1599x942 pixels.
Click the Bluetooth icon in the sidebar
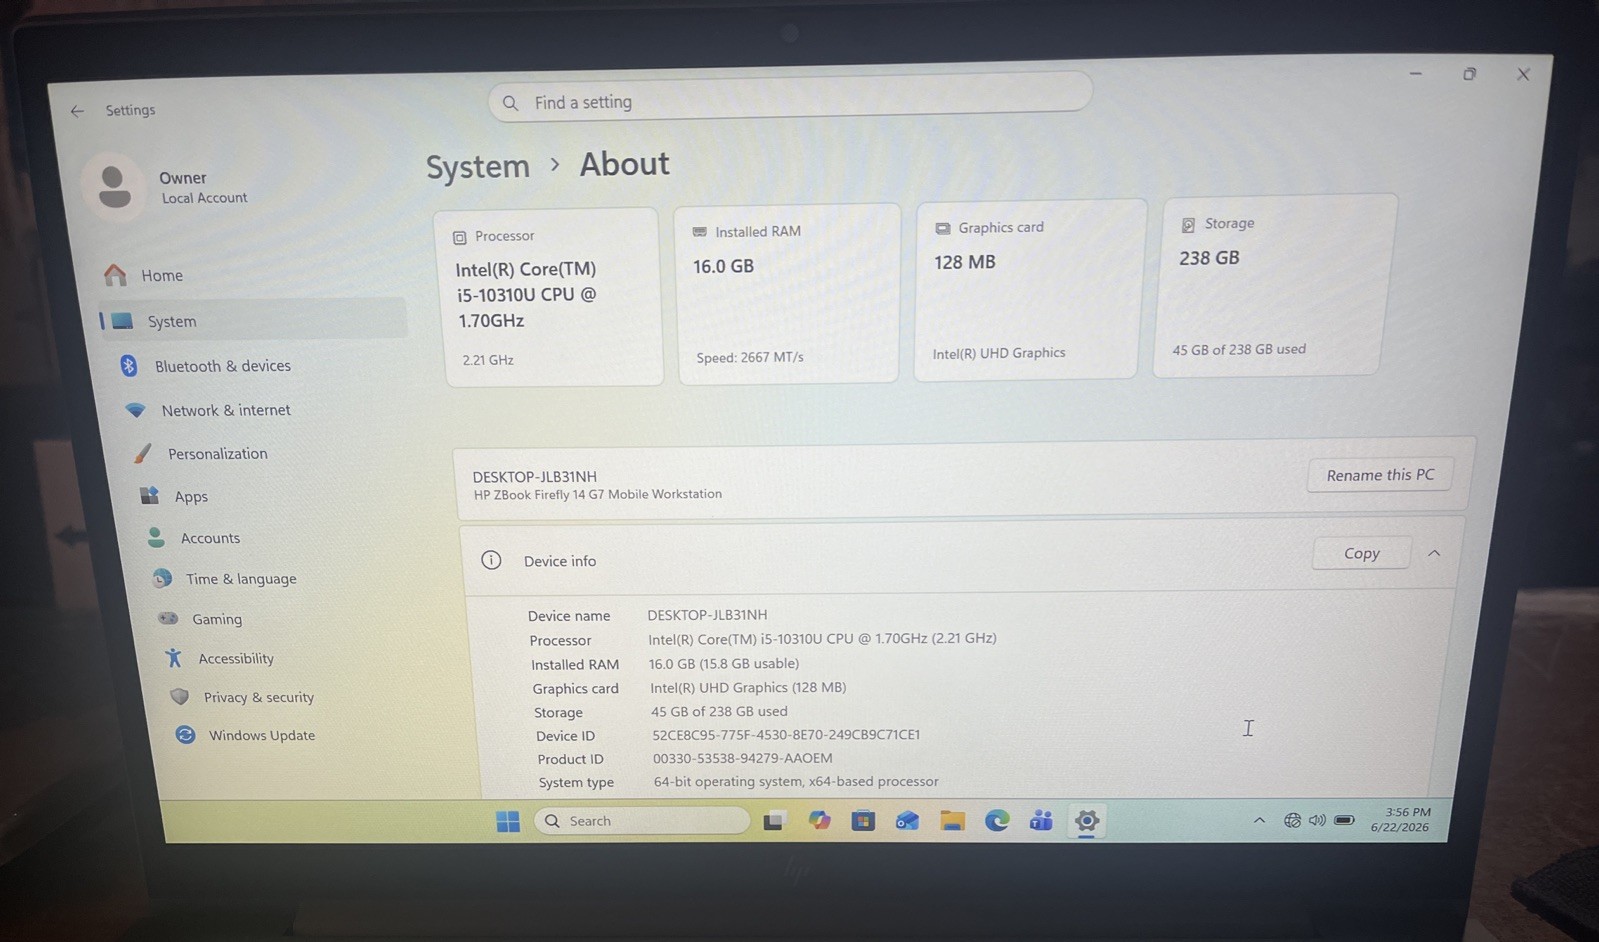[129, 366]
